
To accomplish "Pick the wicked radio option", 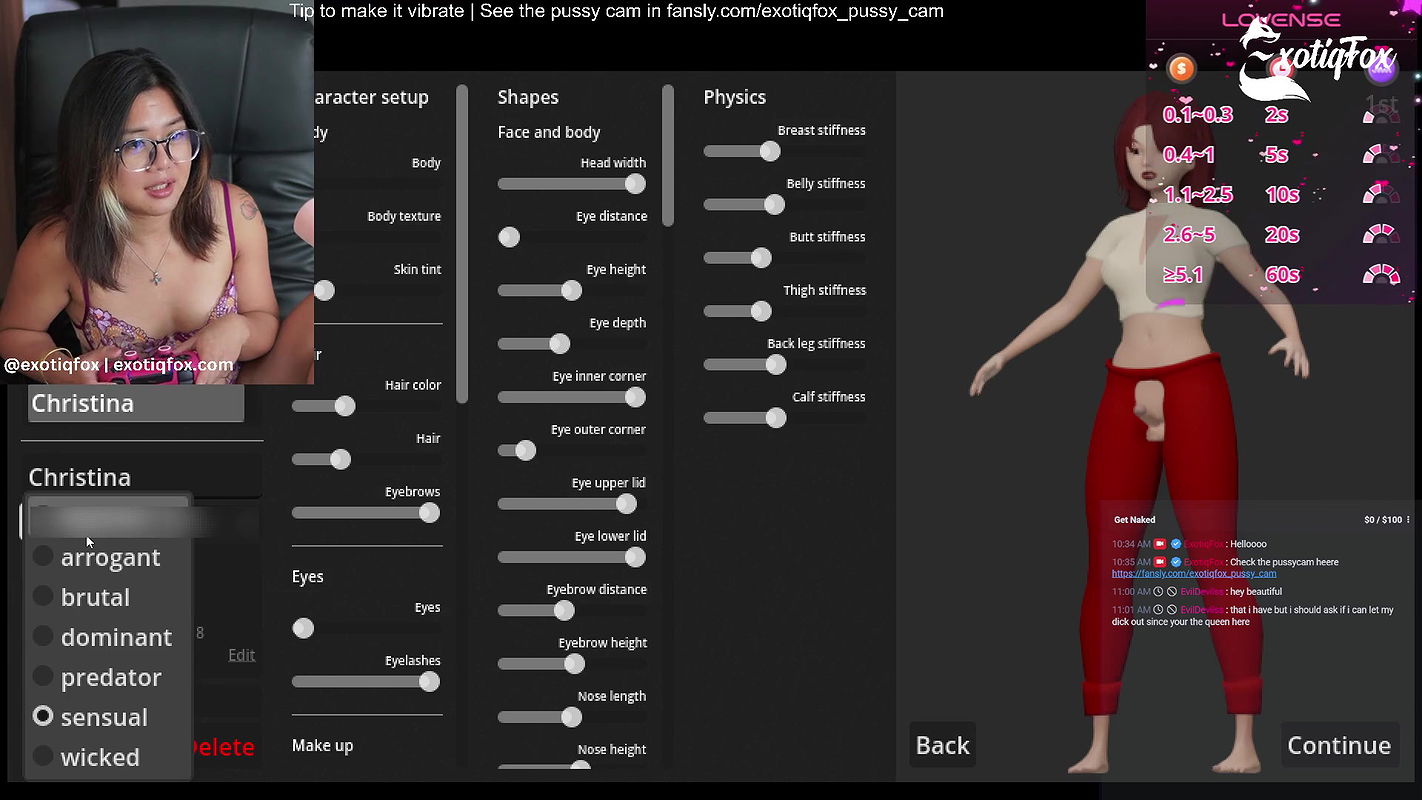I will 43,756.
